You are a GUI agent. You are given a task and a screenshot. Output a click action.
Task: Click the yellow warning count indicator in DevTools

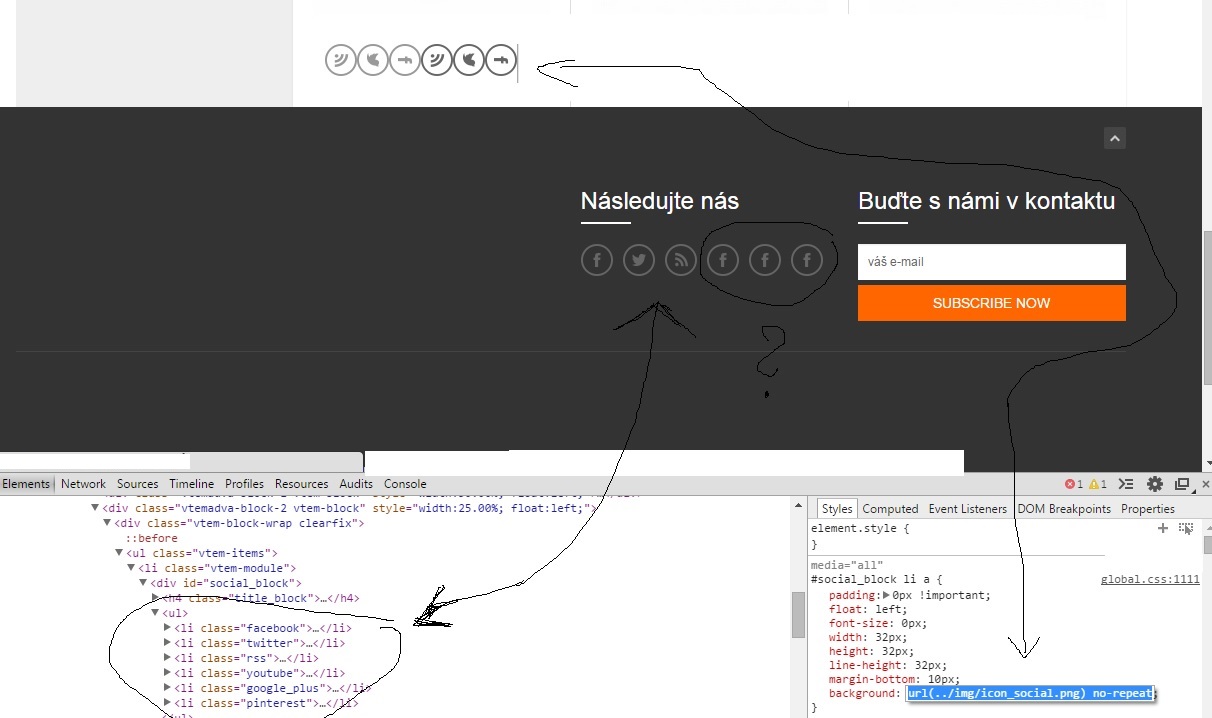coord(1097,484)
